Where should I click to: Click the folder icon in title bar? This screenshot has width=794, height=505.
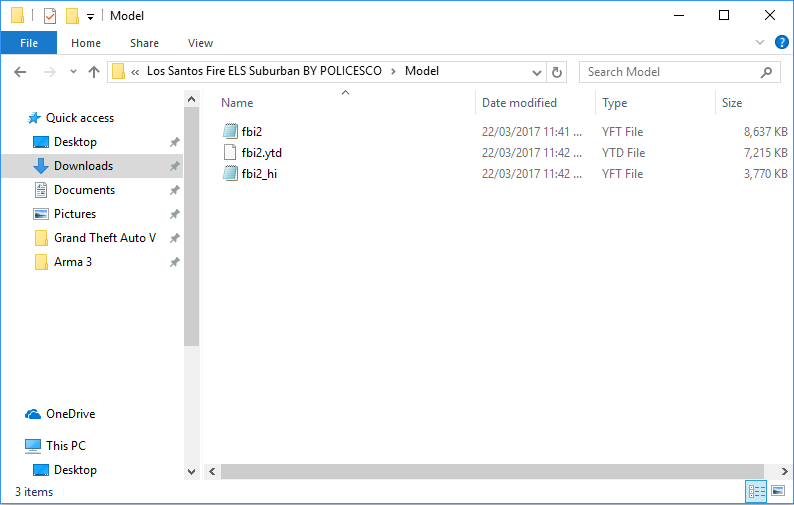(18, 16)
